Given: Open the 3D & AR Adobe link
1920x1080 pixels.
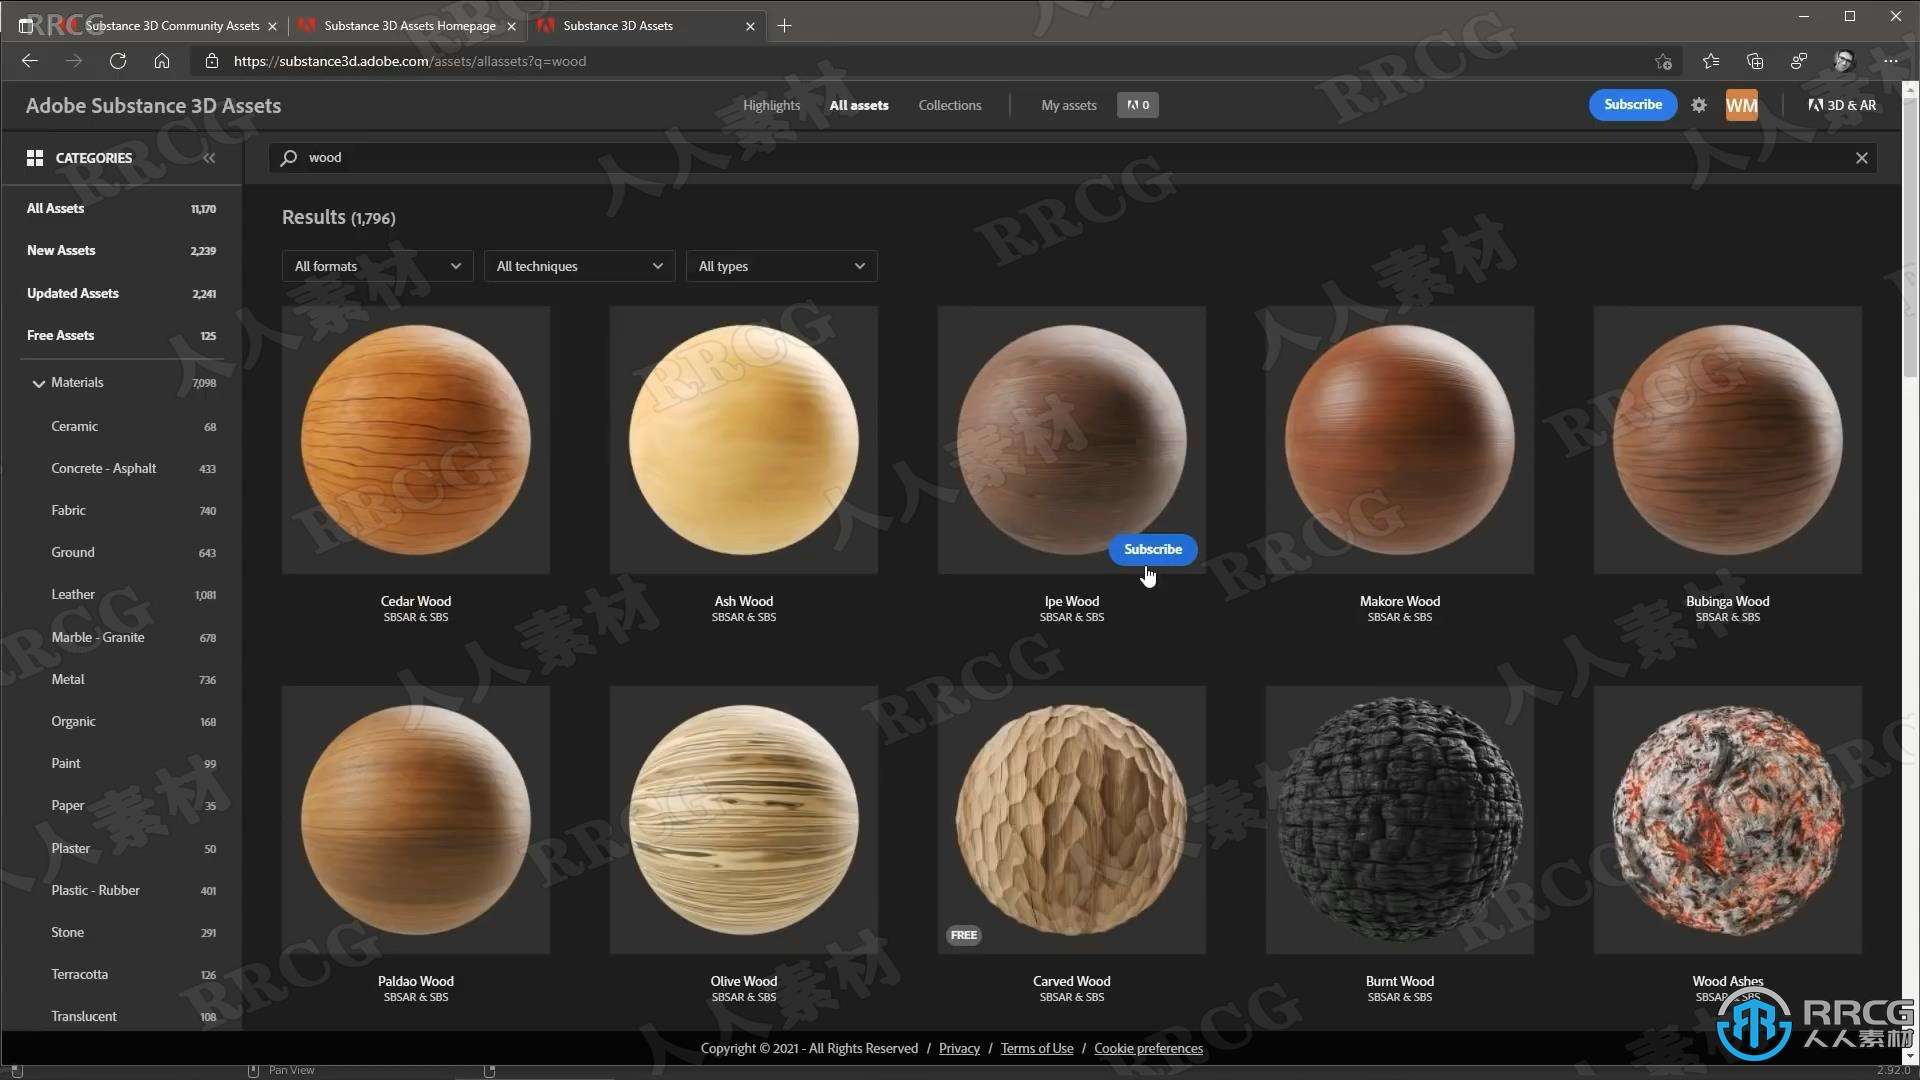Looking at the screenshot, I should (1842, 105).
